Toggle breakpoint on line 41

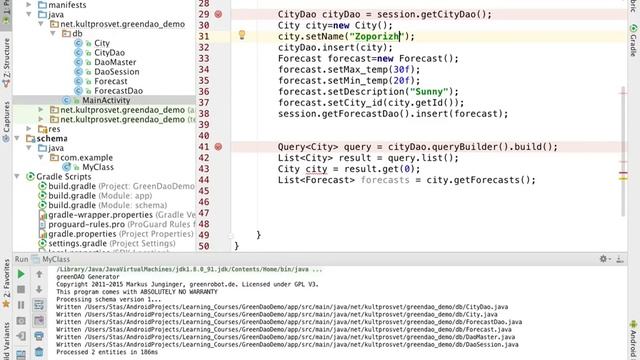(218, 147)
